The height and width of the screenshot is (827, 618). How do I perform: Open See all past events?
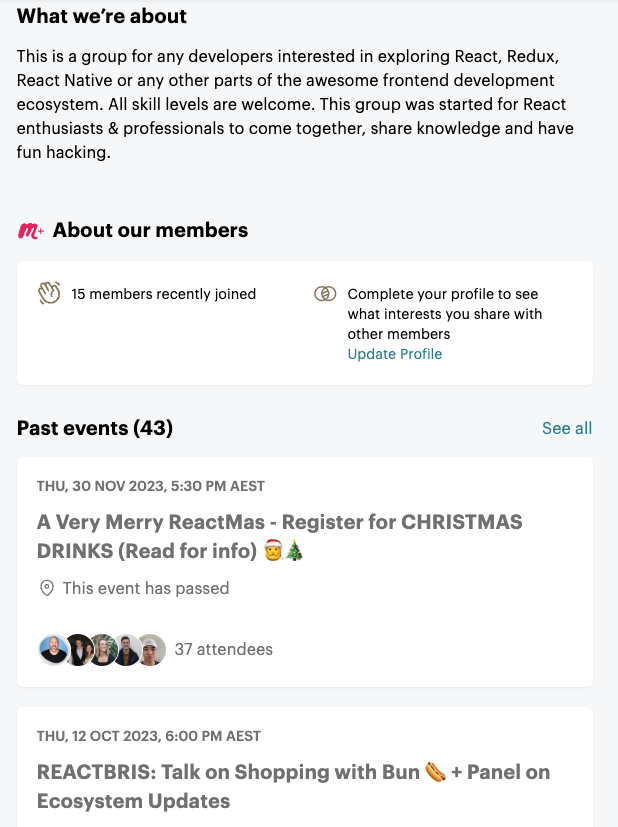point(566,428)
